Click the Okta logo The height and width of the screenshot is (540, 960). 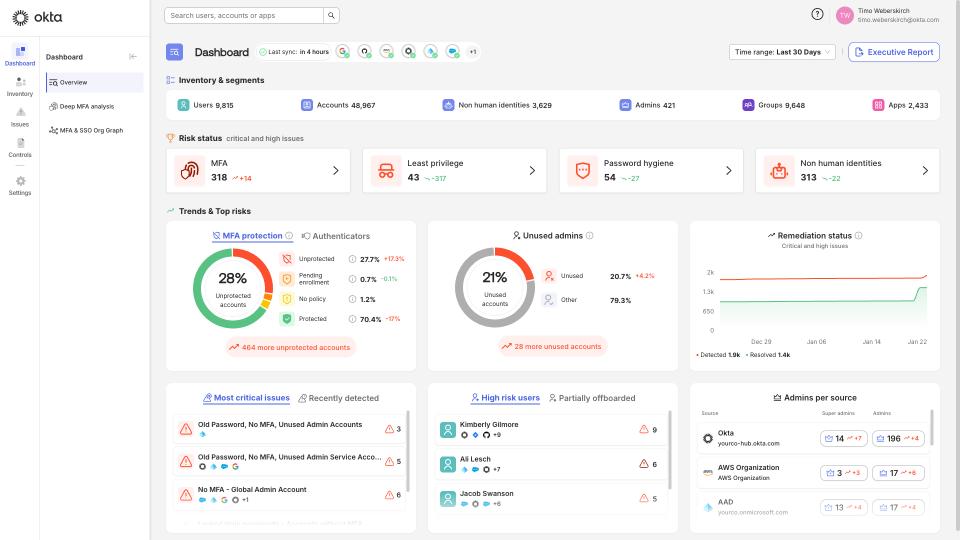(37, 18)
